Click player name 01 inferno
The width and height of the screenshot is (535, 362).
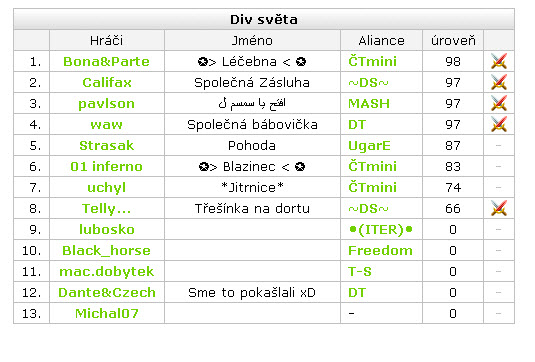(x=106, y=166)
